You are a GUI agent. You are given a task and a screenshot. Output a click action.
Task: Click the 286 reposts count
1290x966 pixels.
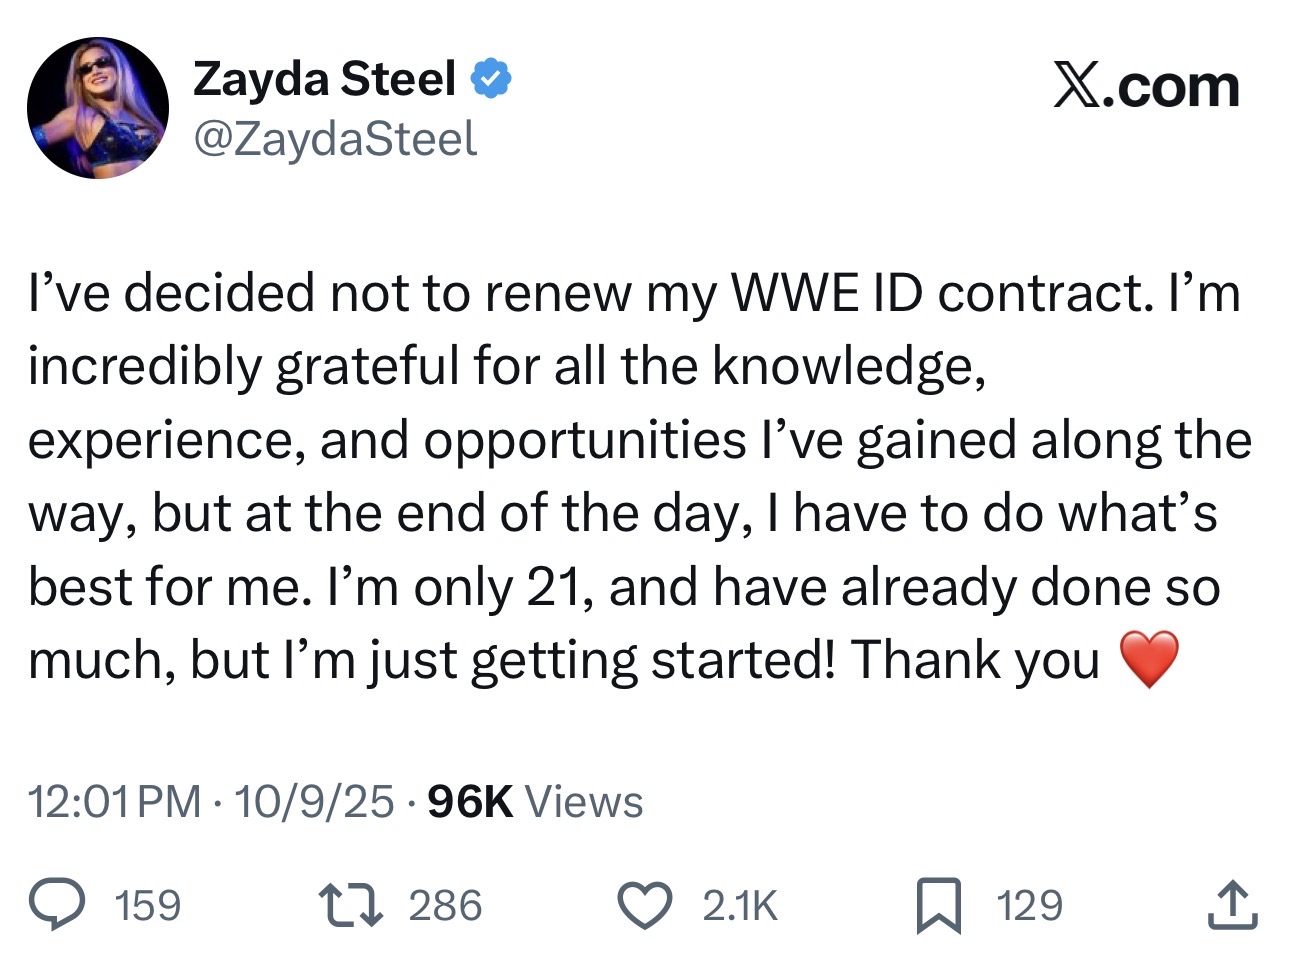(x=445, y=905)
